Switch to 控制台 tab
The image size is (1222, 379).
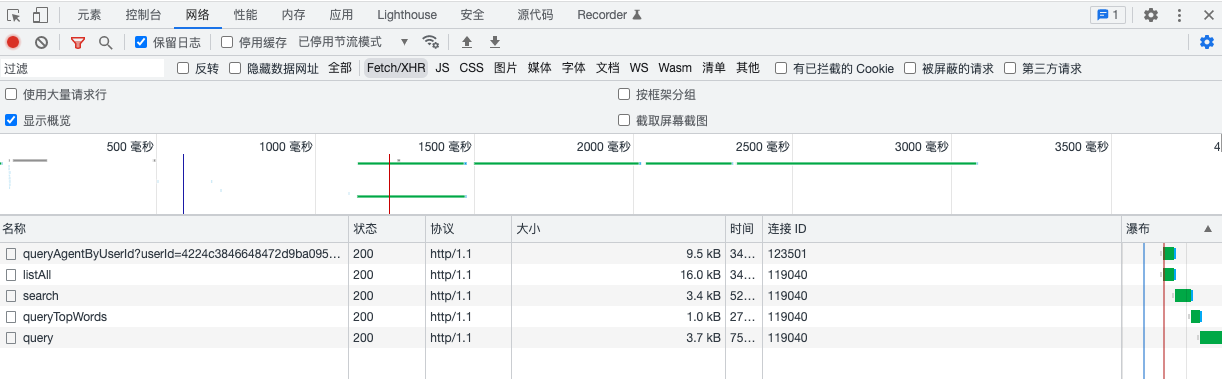(143, 15)
